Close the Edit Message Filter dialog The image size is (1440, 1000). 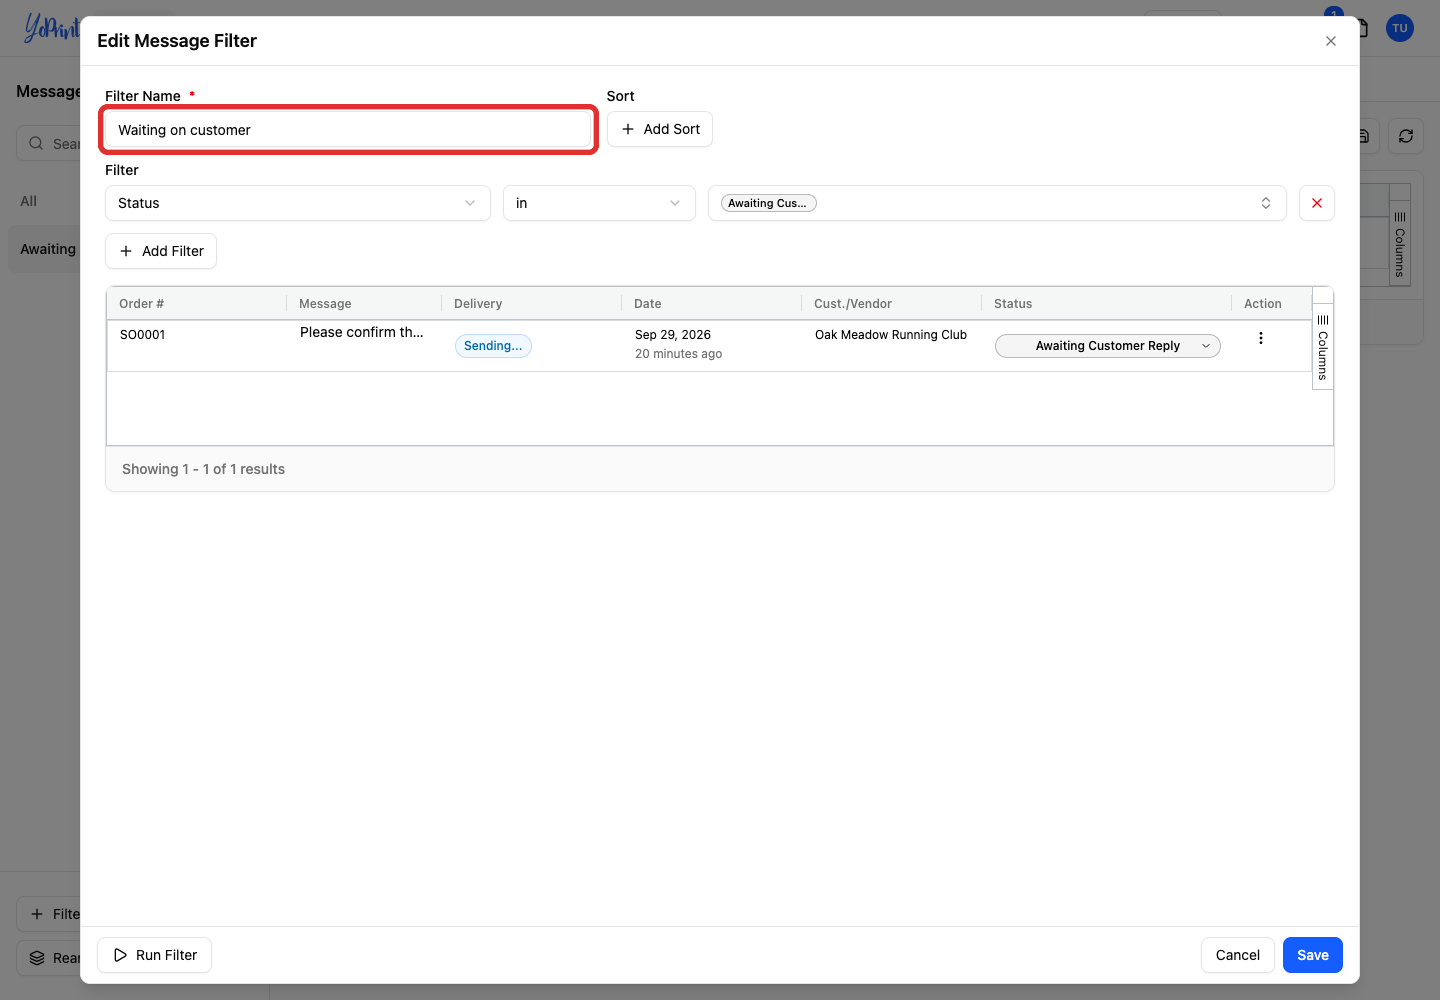pos(1330,41)
